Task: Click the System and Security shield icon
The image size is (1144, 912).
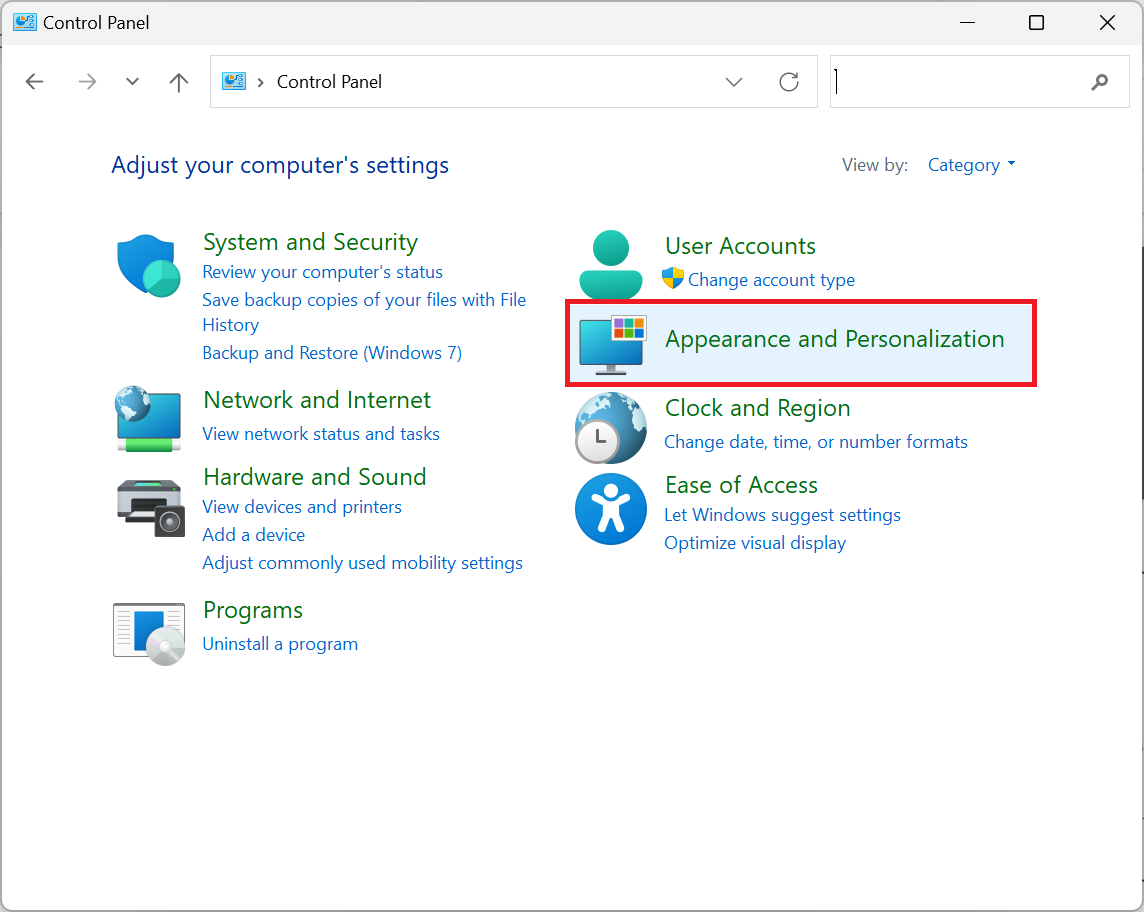Action: coord(149,266)
